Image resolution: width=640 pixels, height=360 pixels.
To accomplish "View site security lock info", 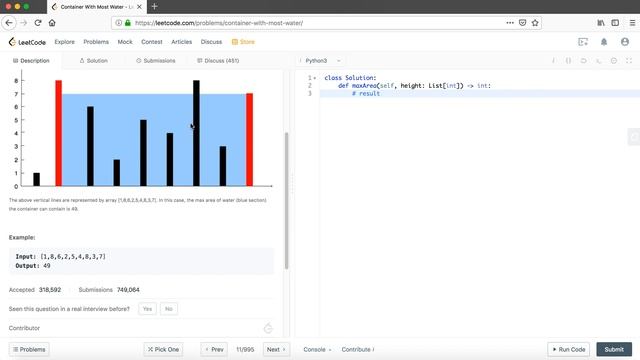I will pos(128,23).
